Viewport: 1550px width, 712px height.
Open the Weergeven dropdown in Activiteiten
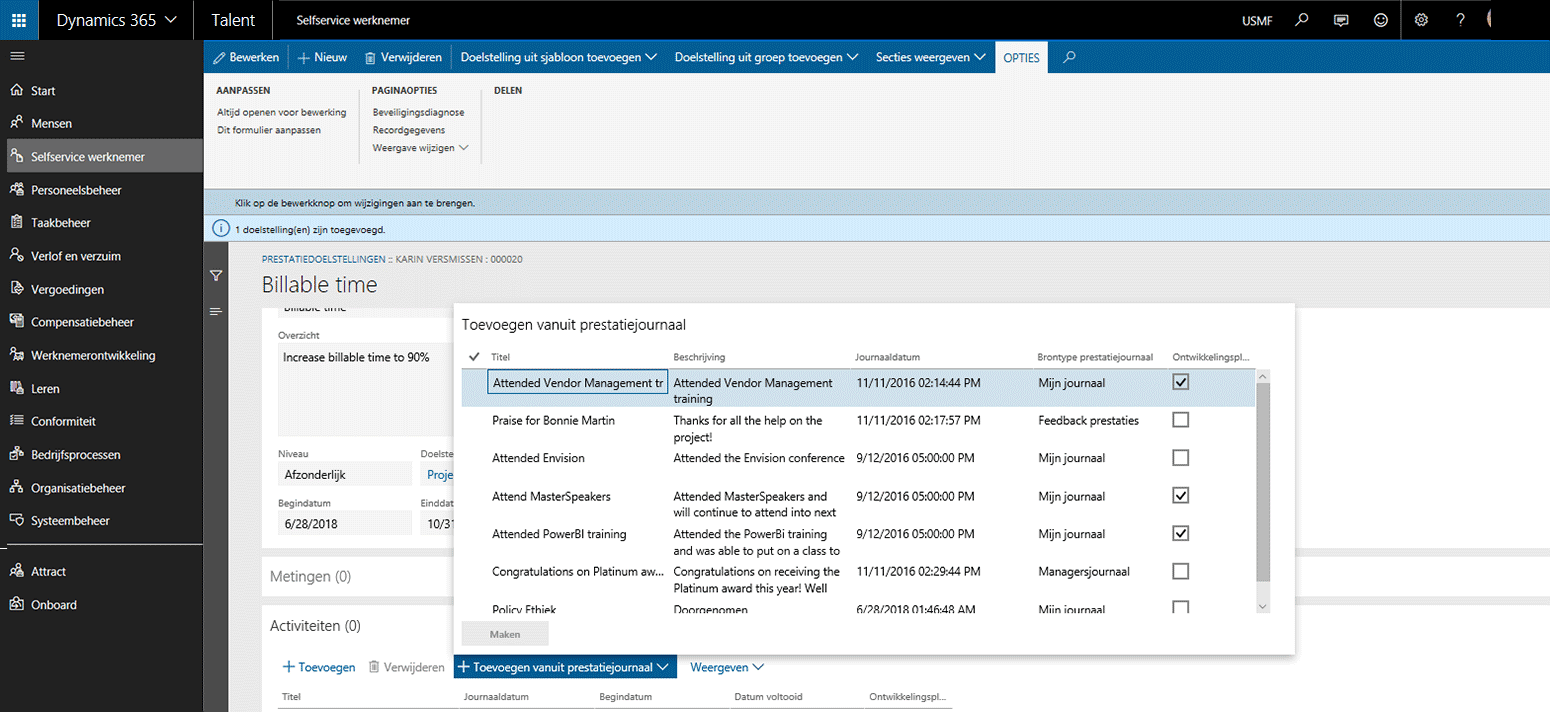[x=727, y=667]
